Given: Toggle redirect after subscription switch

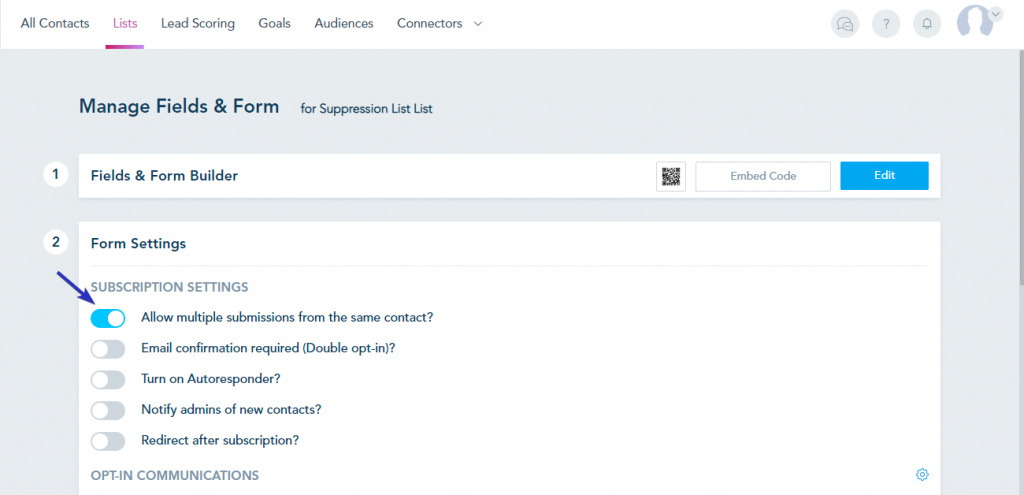Looking at the screenshot, I should click(x=108, y=441).
